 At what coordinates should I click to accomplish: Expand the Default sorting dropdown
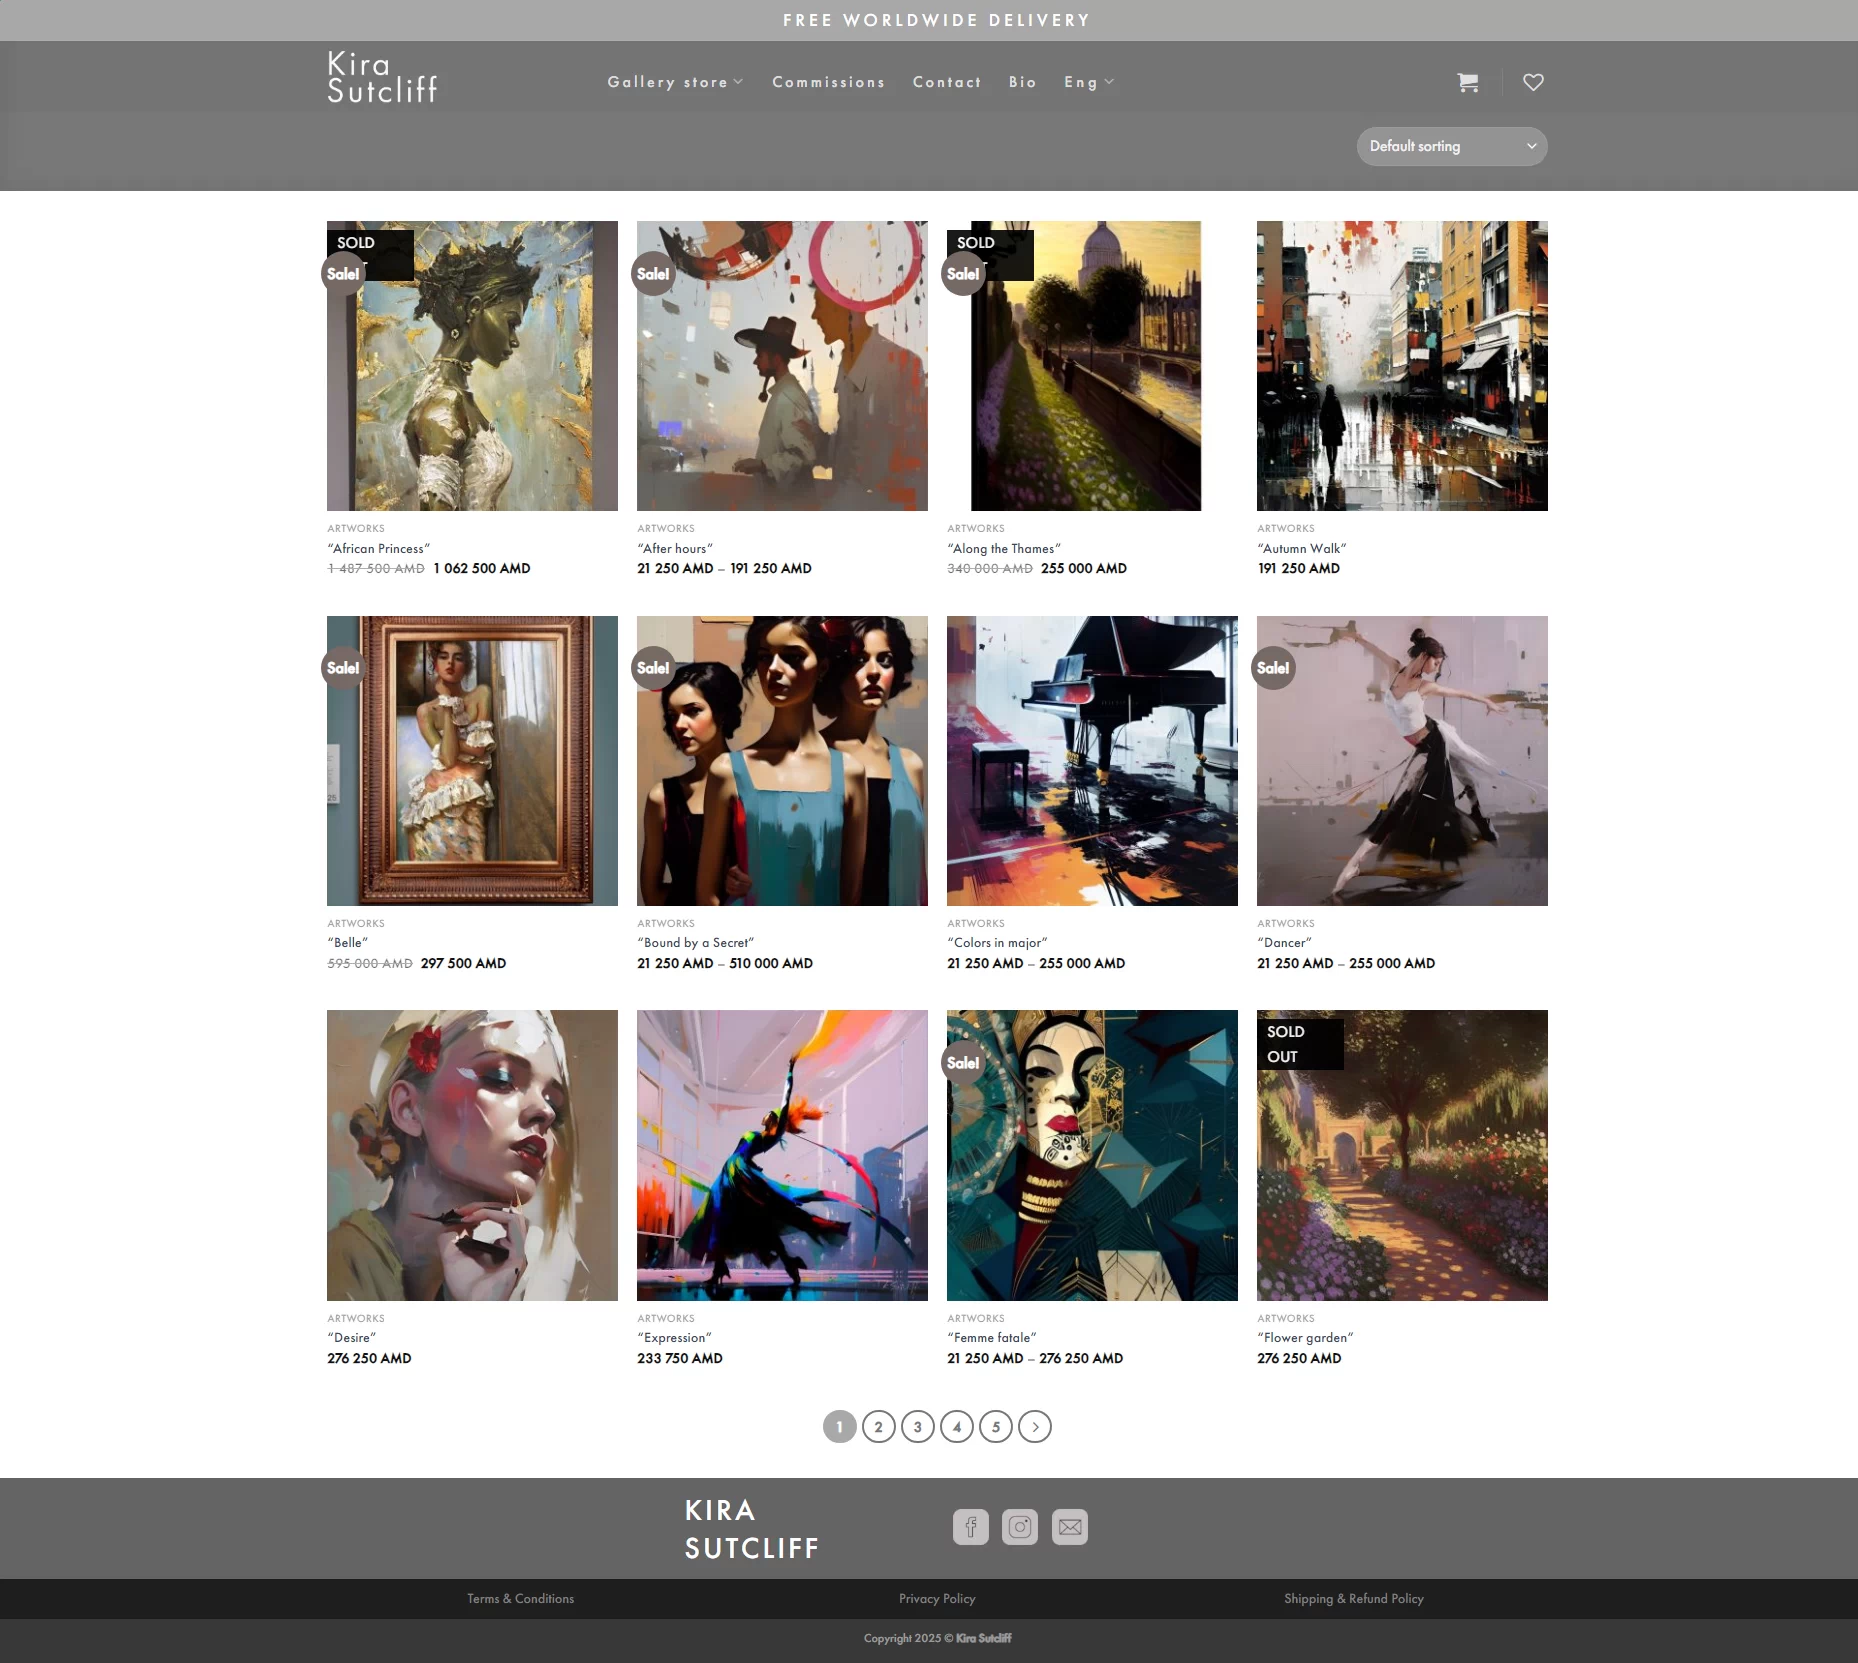click(1451, 147)
